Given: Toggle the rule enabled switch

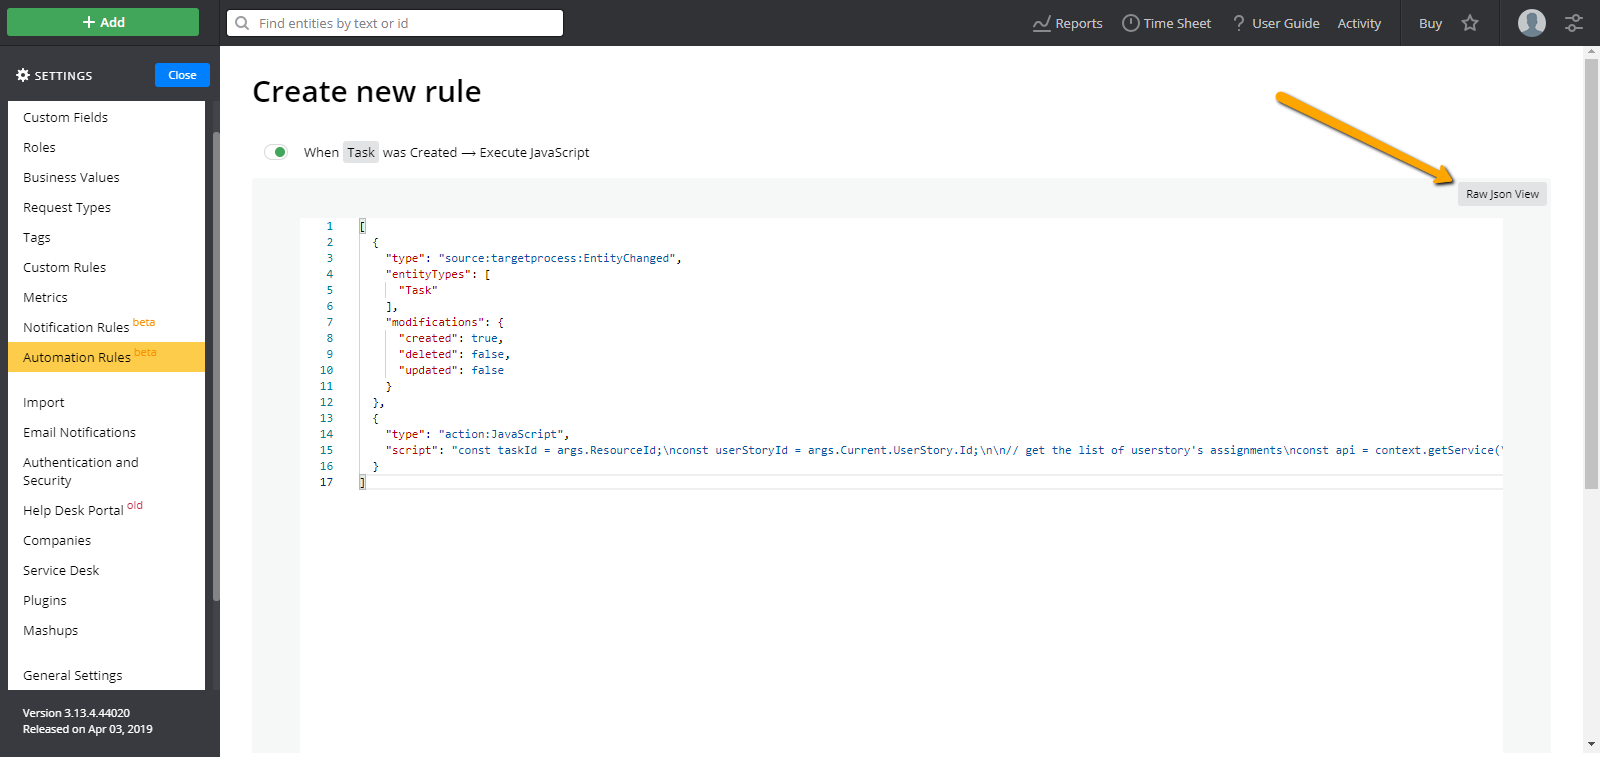Looking at the screenshot, I should [x=276, y=152].
